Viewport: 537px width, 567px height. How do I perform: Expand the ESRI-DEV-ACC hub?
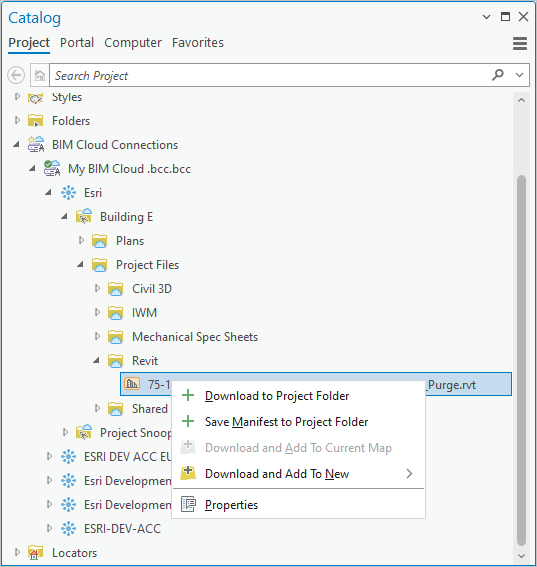pos(49,528)
